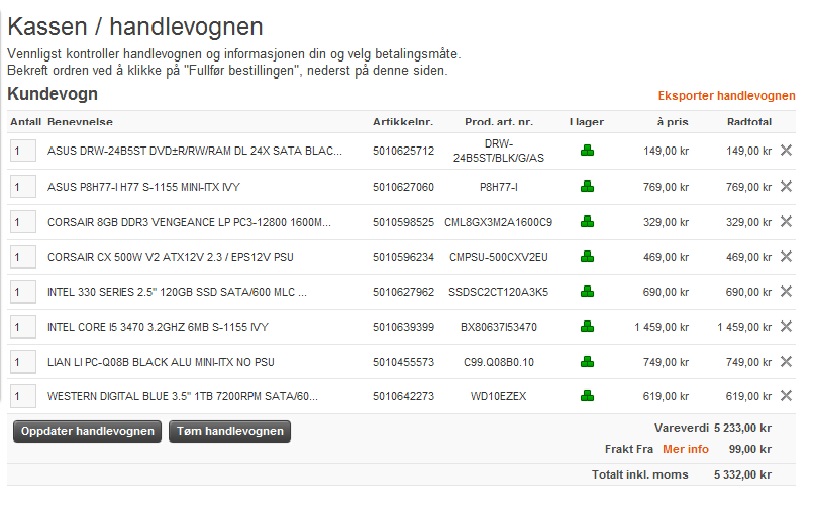Remove ASUS DRW-24B5ST row with X icon

tap(786, 150)
